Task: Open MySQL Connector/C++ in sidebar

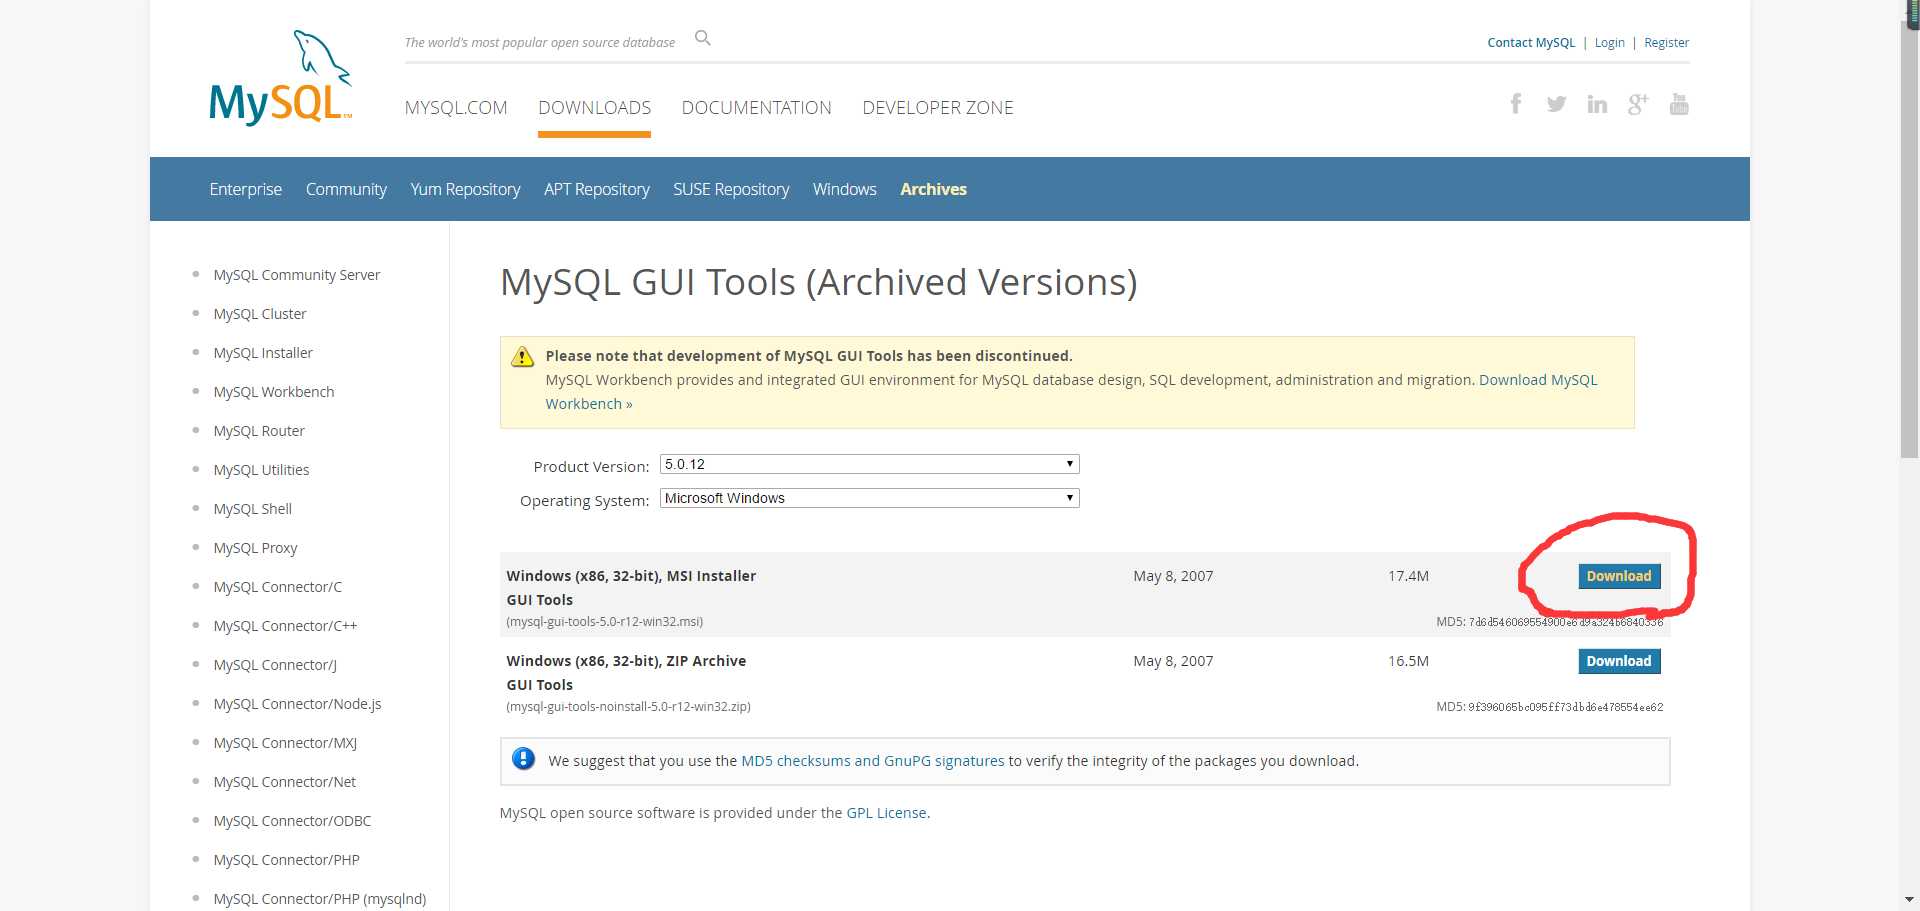Action: click(285, 626)
